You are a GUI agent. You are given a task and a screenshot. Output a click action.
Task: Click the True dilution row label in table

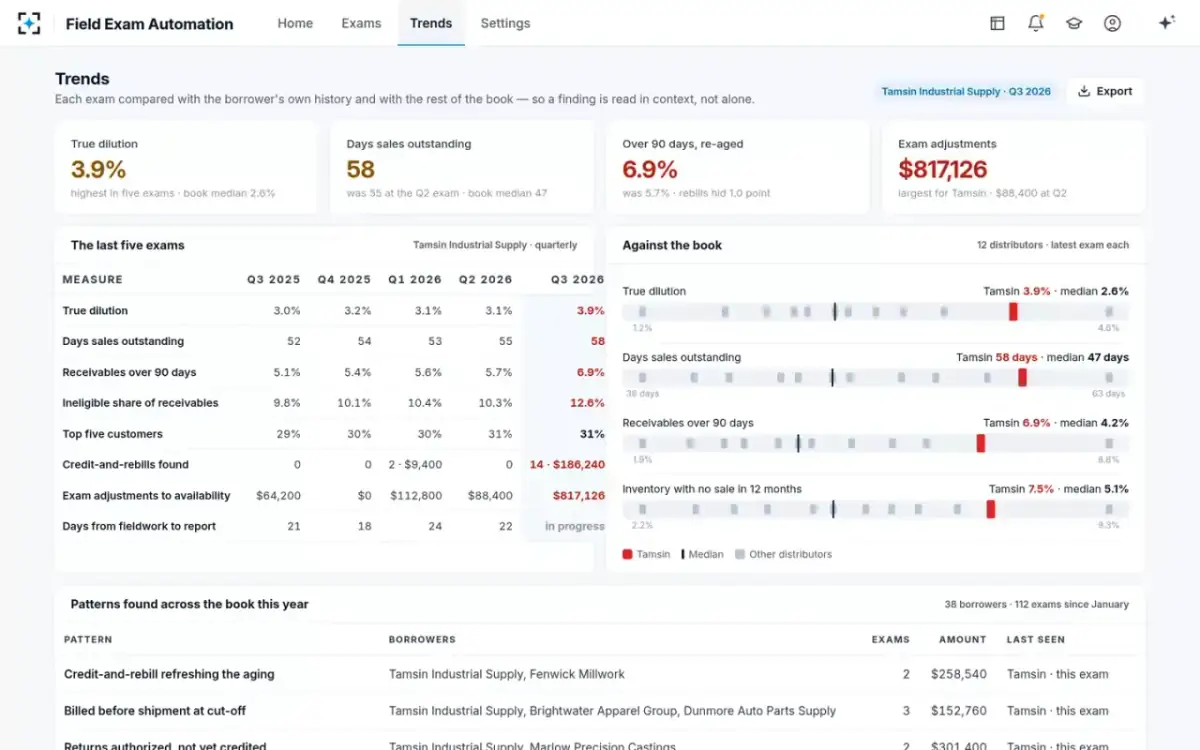tap(95, 311)
